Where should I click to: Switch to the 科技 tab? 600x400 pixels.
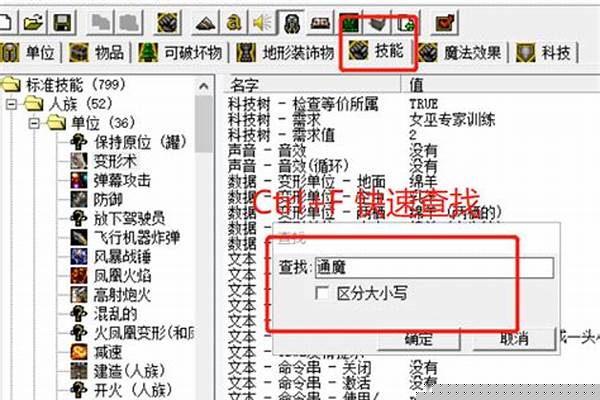click(x=544, y=52)
